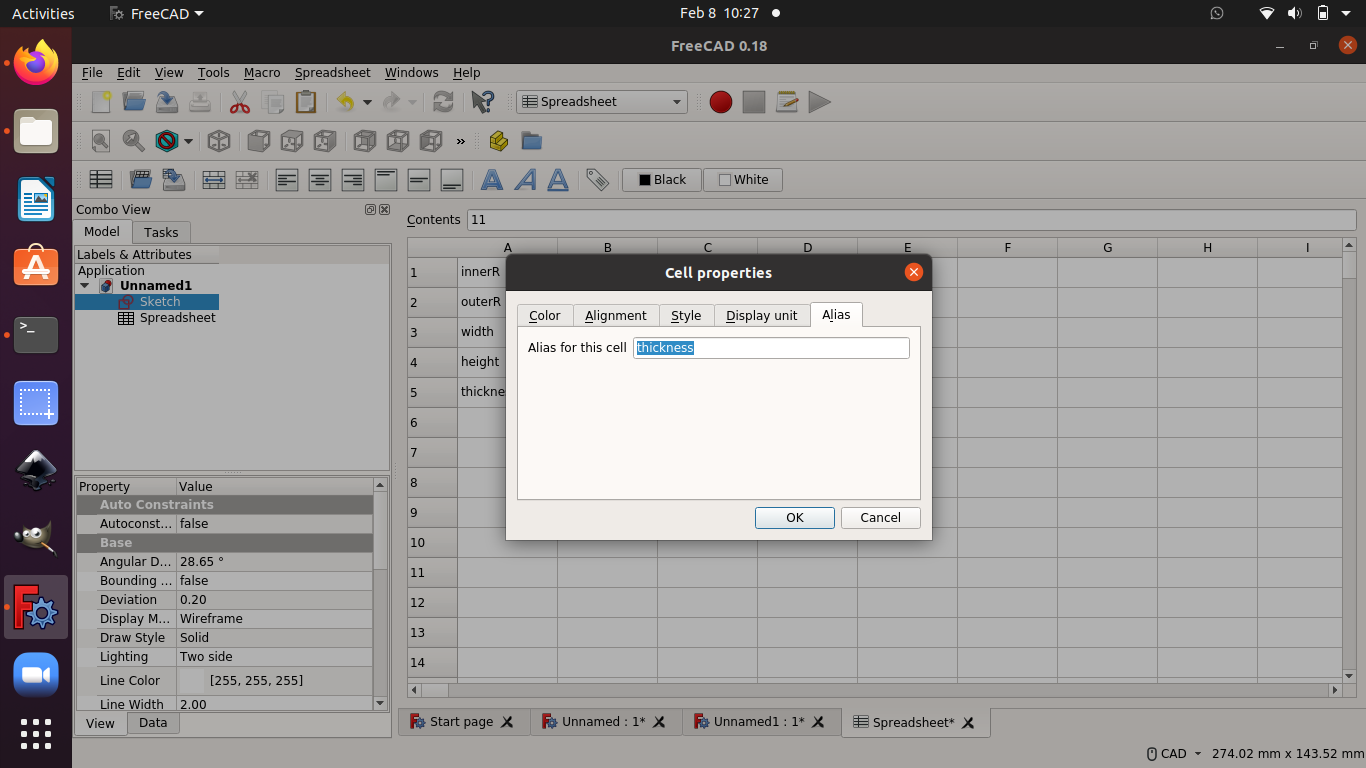Select Spreadsheet item in model tree
The image size is (1366, 768).
[x=168, y=318]
